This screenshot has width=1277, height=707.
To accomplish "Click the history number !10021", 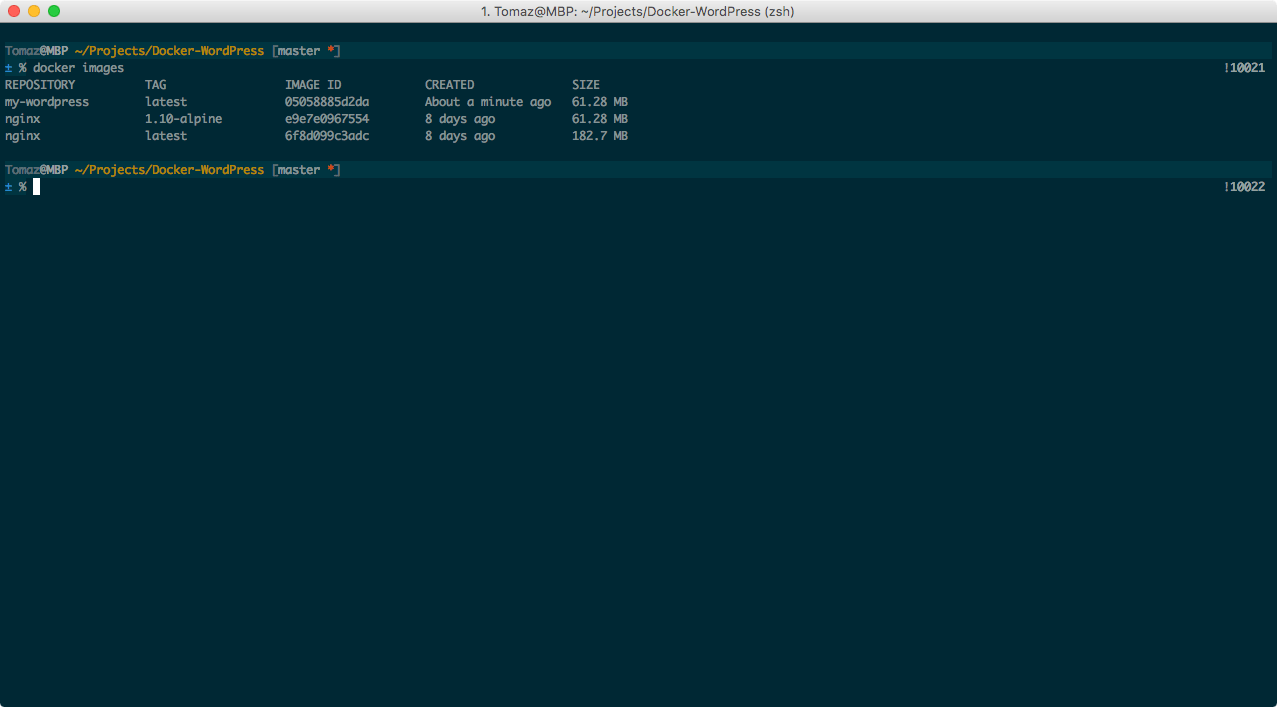I will click(x=1245, y=68).
